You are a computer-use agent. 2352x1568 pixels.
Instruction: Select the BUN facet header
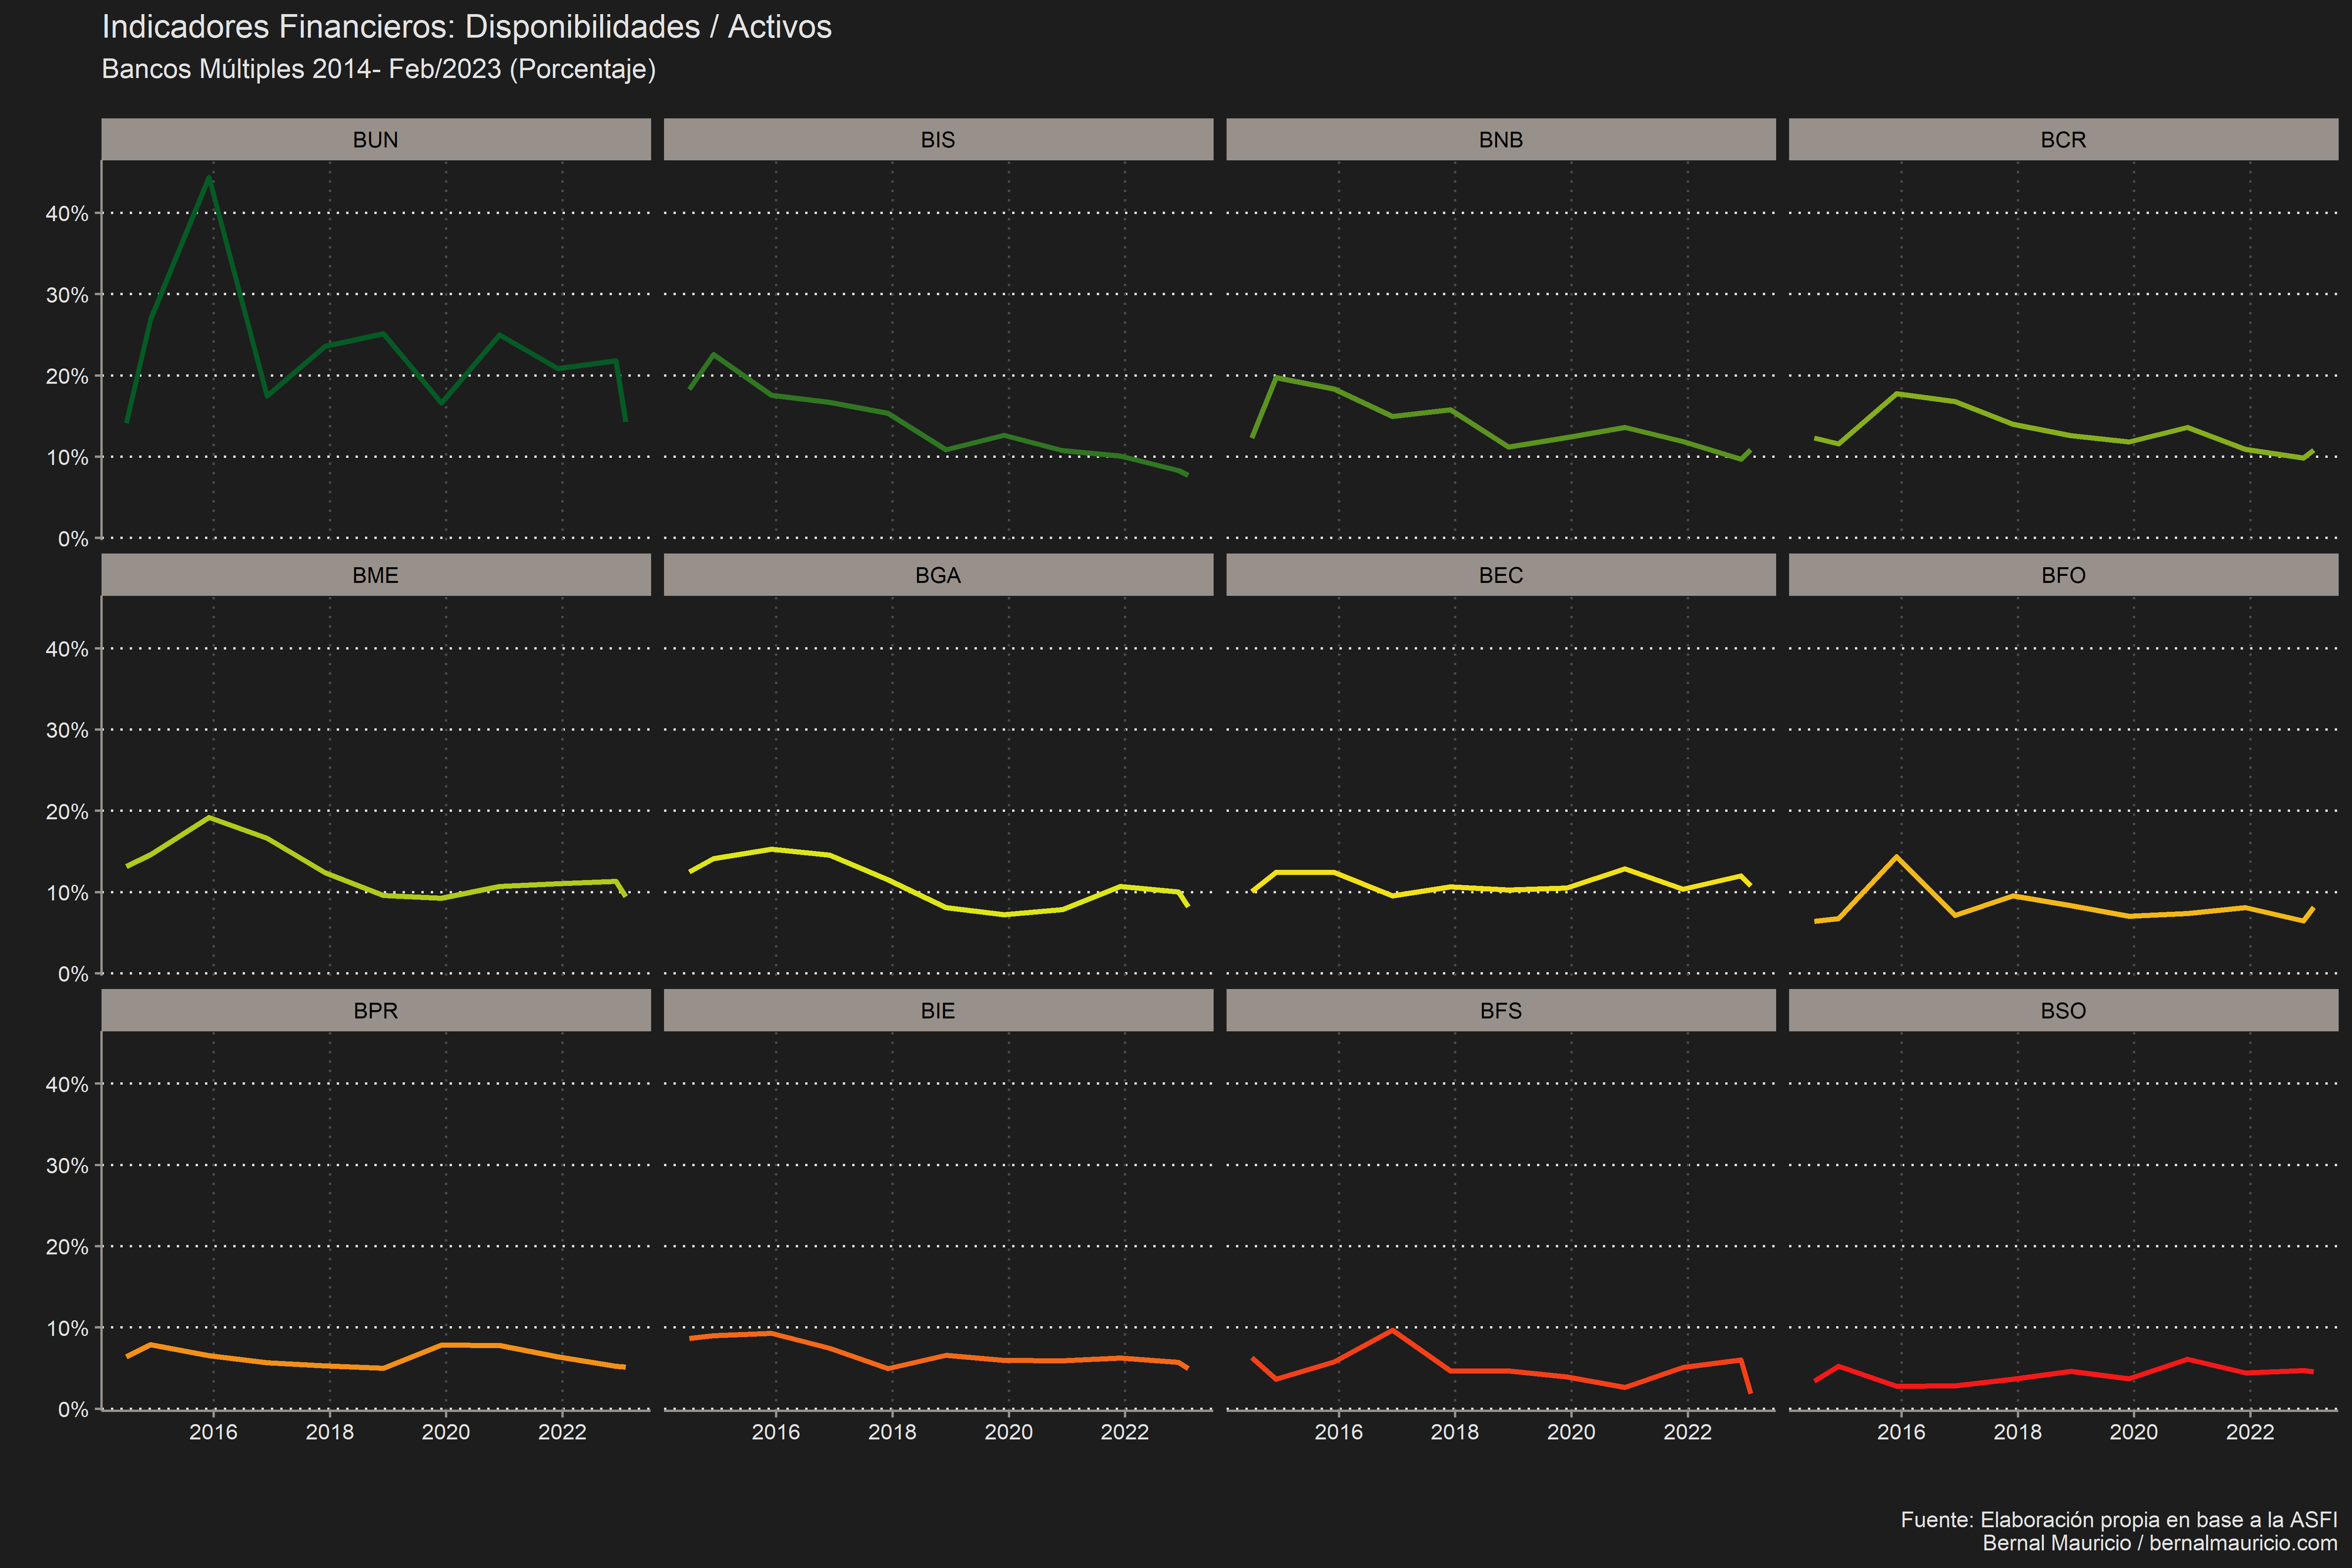point(376,140)
